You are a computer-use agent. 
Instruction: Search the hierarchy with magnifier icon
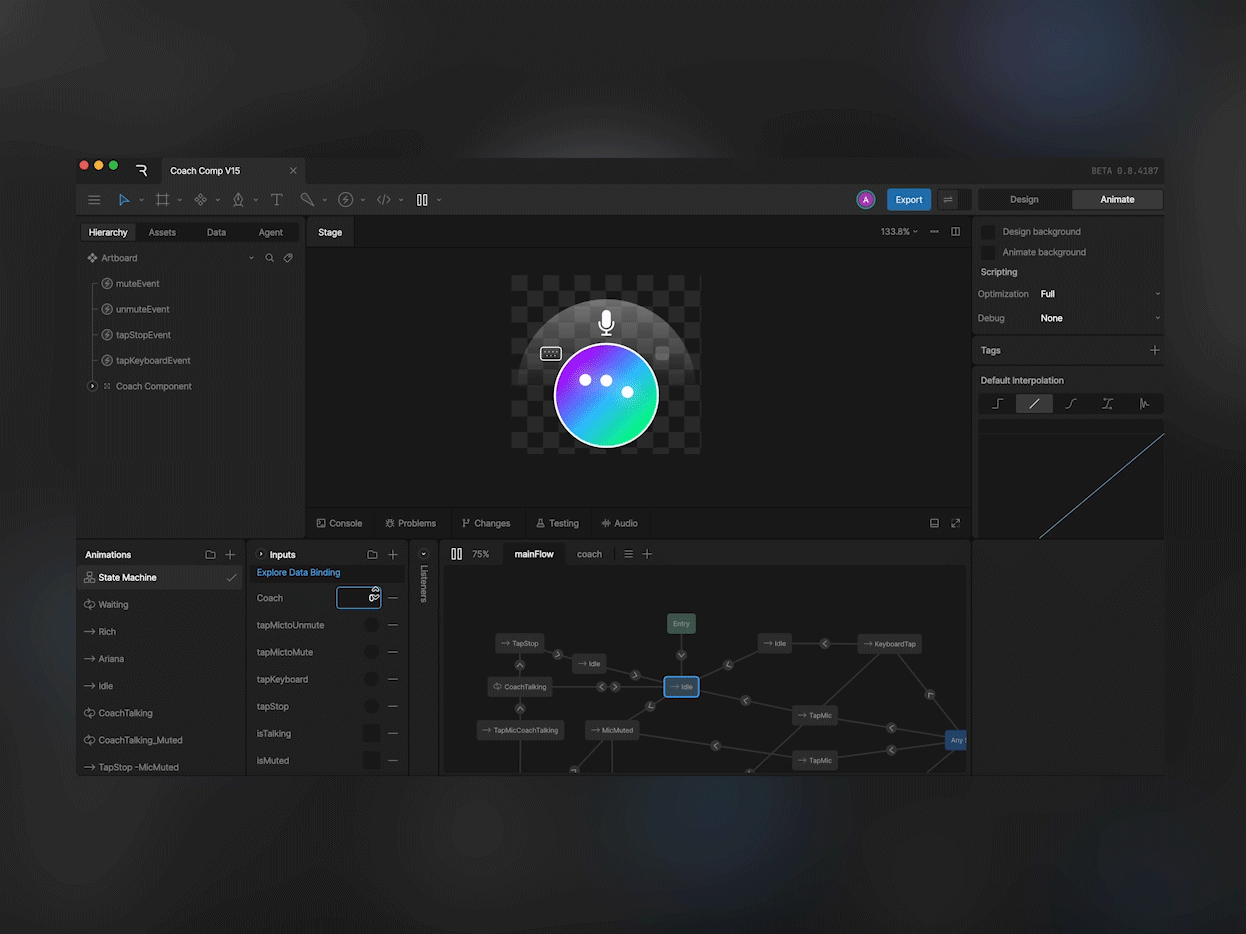pyautogui.click(x=269, y=258)
